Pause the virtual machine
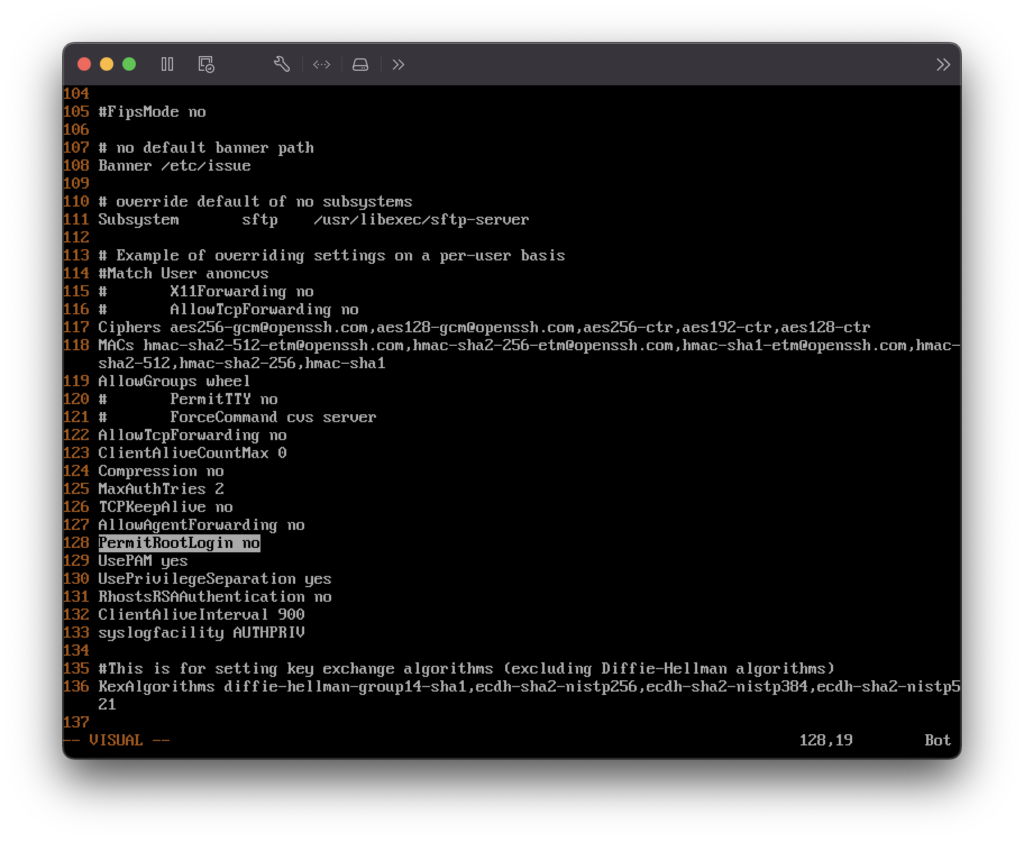The width and height of the screenshot is (1024, 842). [167, 64]
